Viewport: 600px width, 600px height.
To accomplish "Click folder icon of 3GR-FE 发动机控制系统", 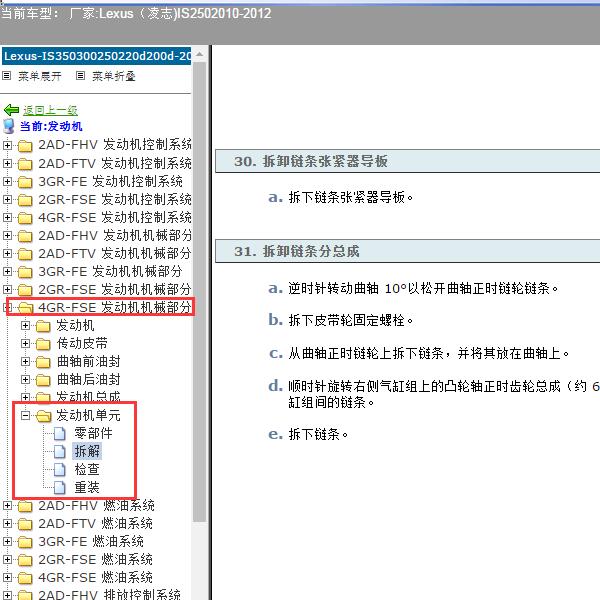I will pyautogui.click(x=25, y=182).
